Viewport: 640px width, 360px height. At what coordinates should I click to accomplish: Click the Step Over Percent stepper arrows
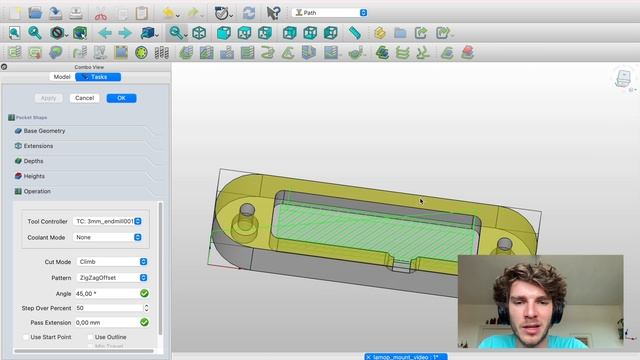[146, 308]
